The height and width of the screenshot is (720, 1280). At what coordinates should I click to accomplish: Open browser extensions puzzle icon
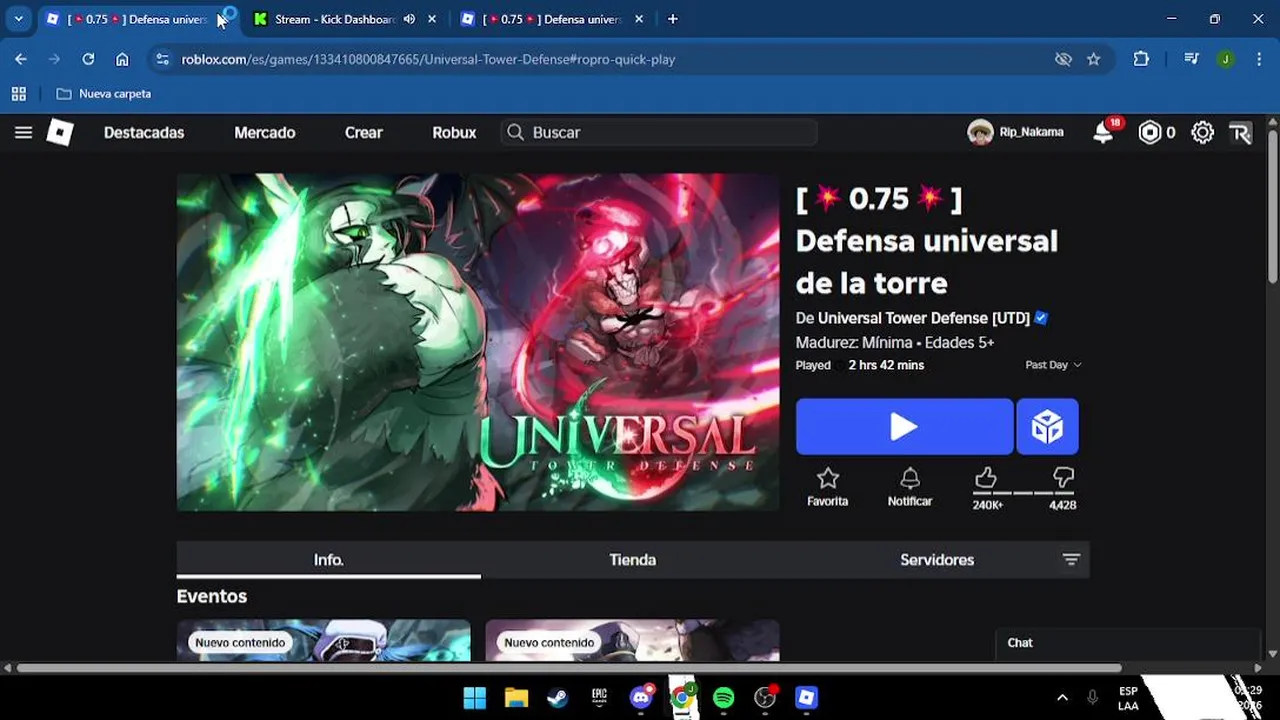tap(1141, 59)
